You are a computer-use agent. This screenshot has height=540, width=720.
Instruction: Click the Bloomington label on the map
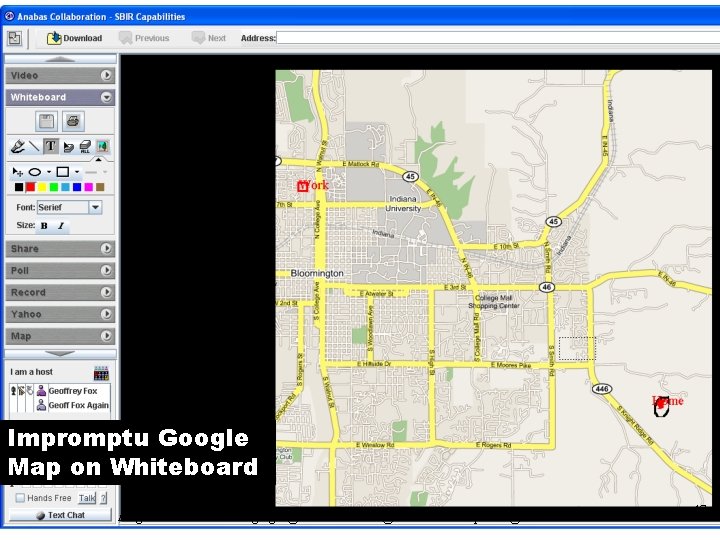click(x=317, y=273)
